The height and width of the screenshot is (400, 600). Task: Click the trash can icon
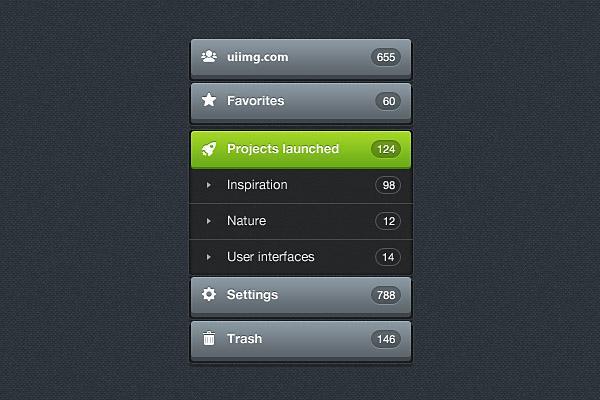pos(209,339)
